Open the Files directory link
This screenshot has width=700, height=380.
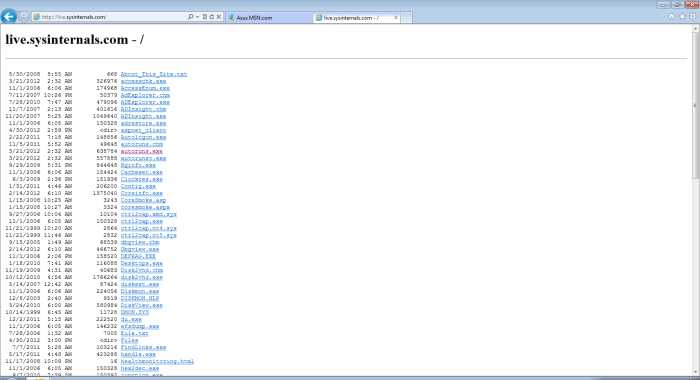129,340
